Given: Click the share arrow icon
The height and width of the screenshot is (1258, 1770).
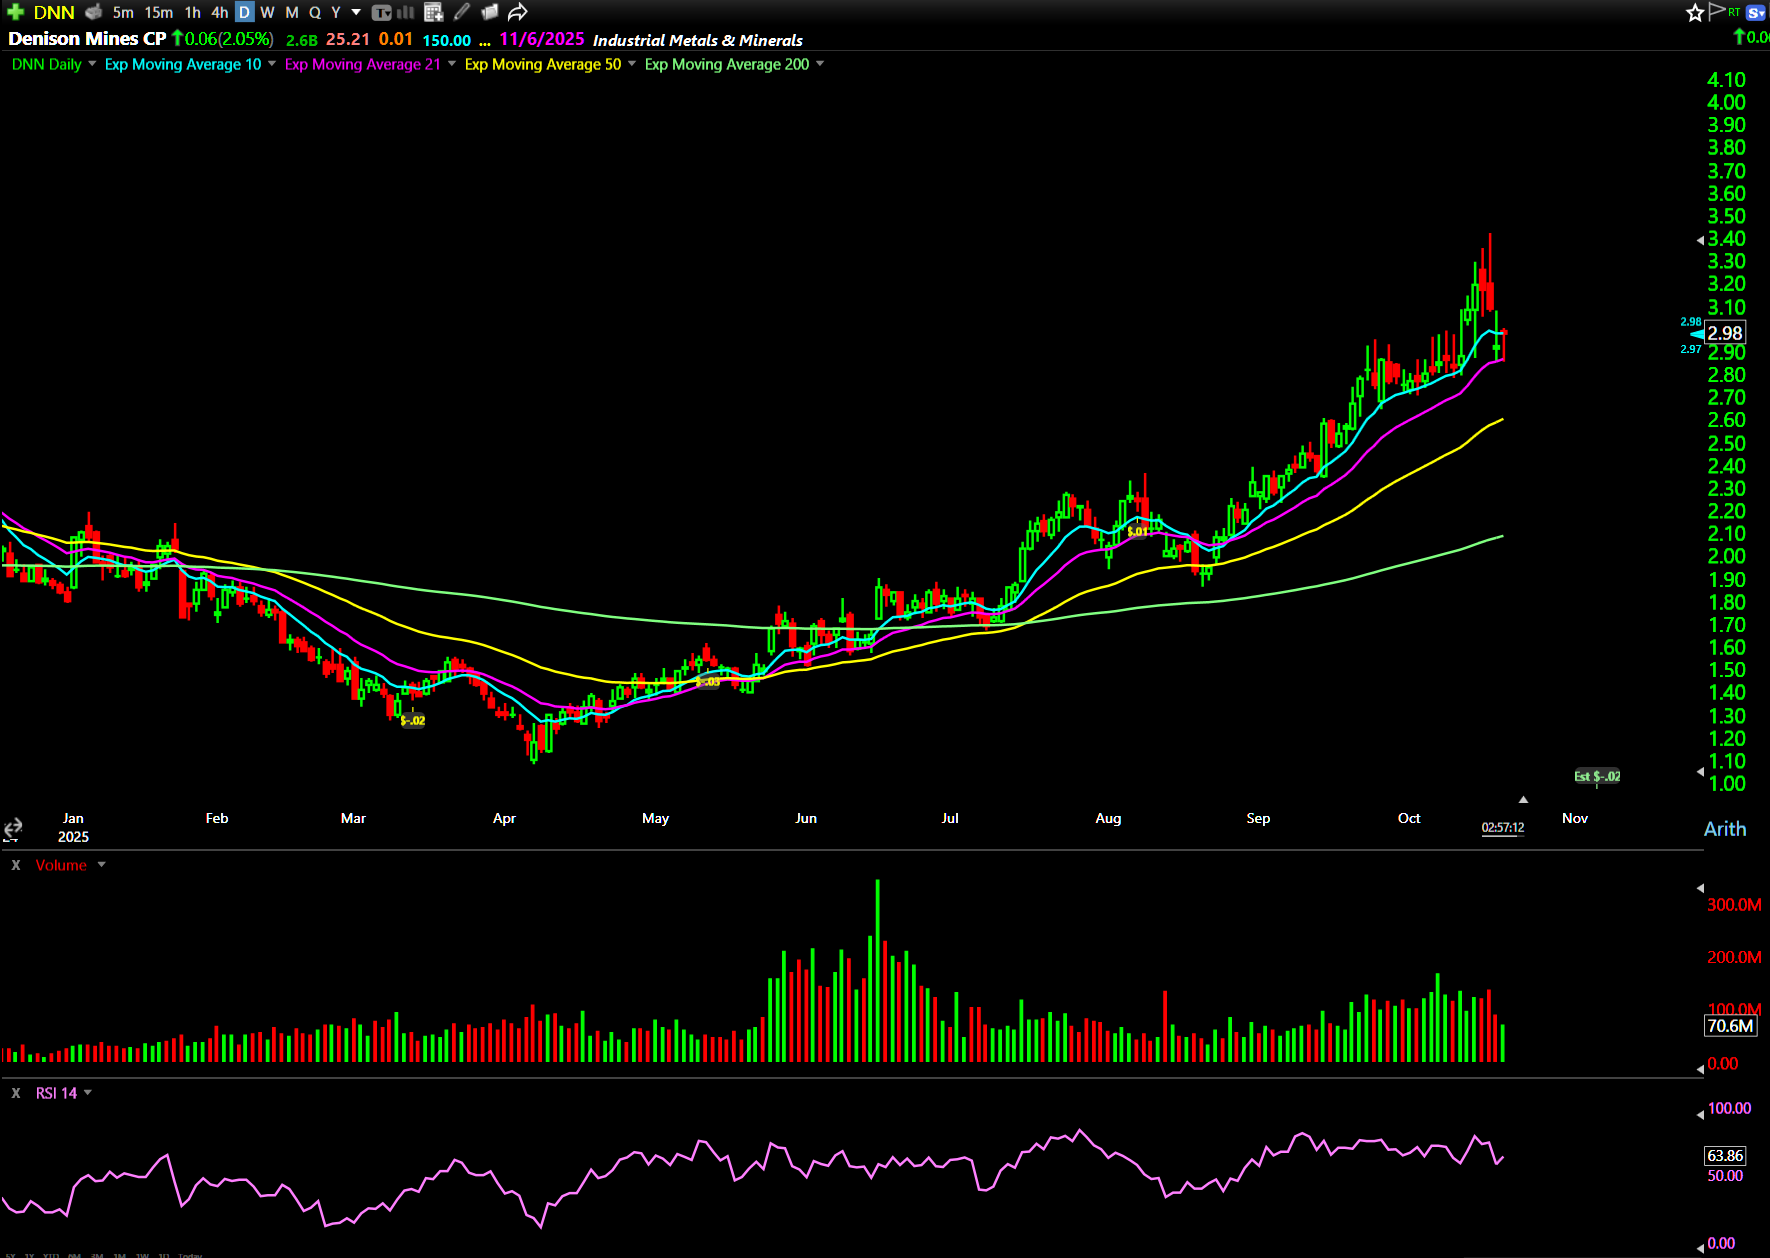Looking at the screenshot, I should point(517,12).
